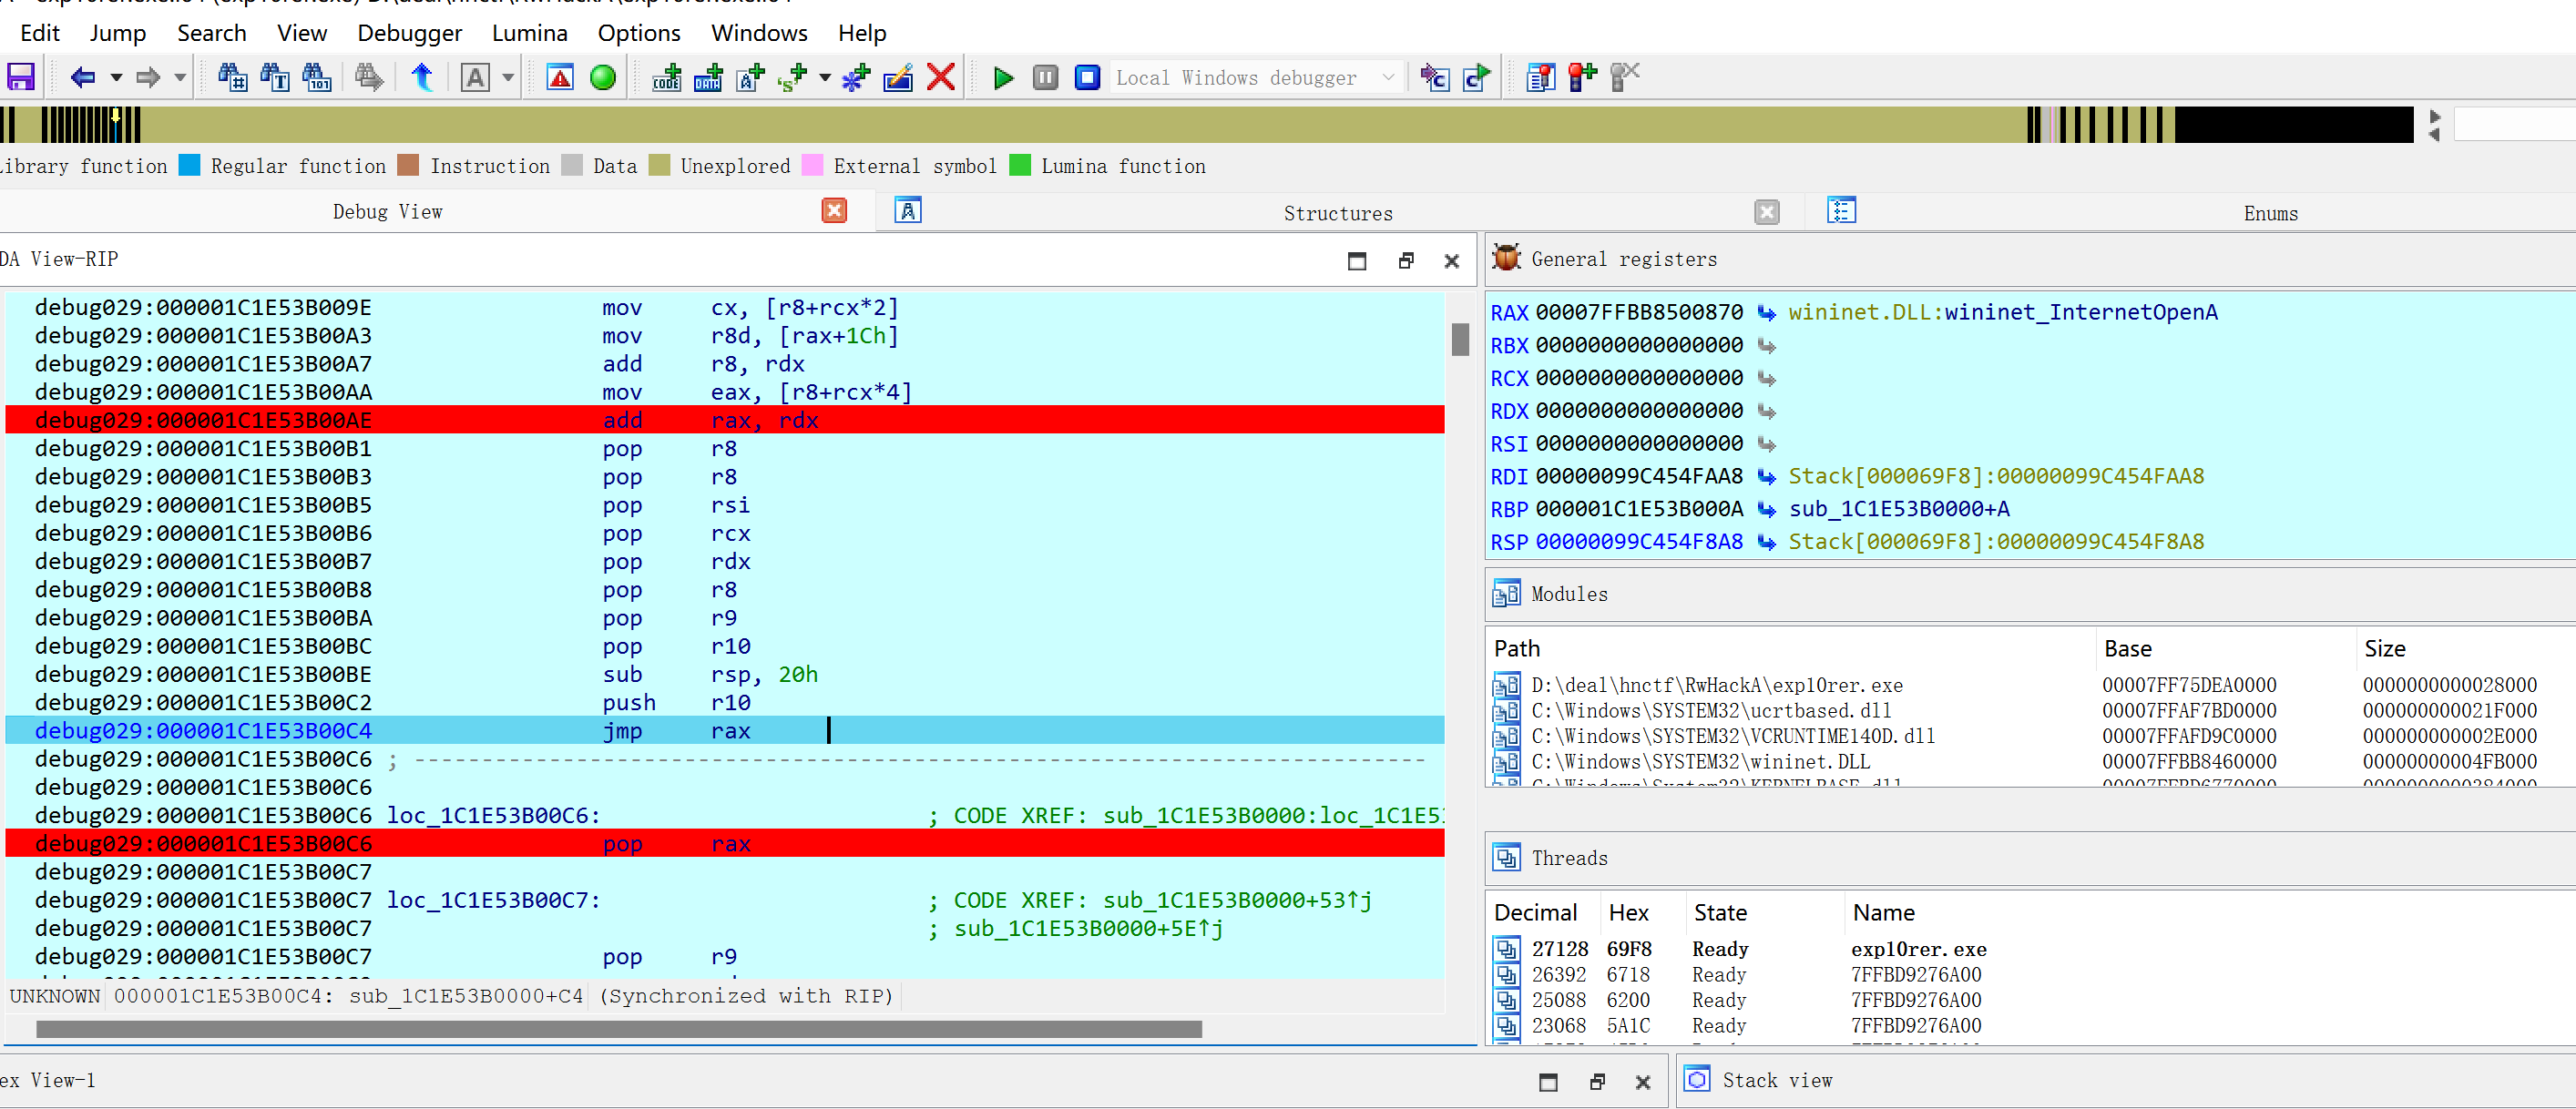Click the blue asterisk plus icon
The image size is (2576, 1109).
(x=856, y=77)
